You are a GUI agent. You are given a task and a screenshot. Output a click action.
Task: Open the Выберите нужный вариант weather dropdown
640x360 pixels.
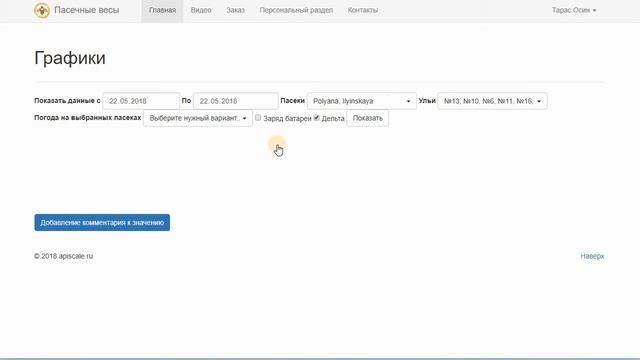(198, 118)
